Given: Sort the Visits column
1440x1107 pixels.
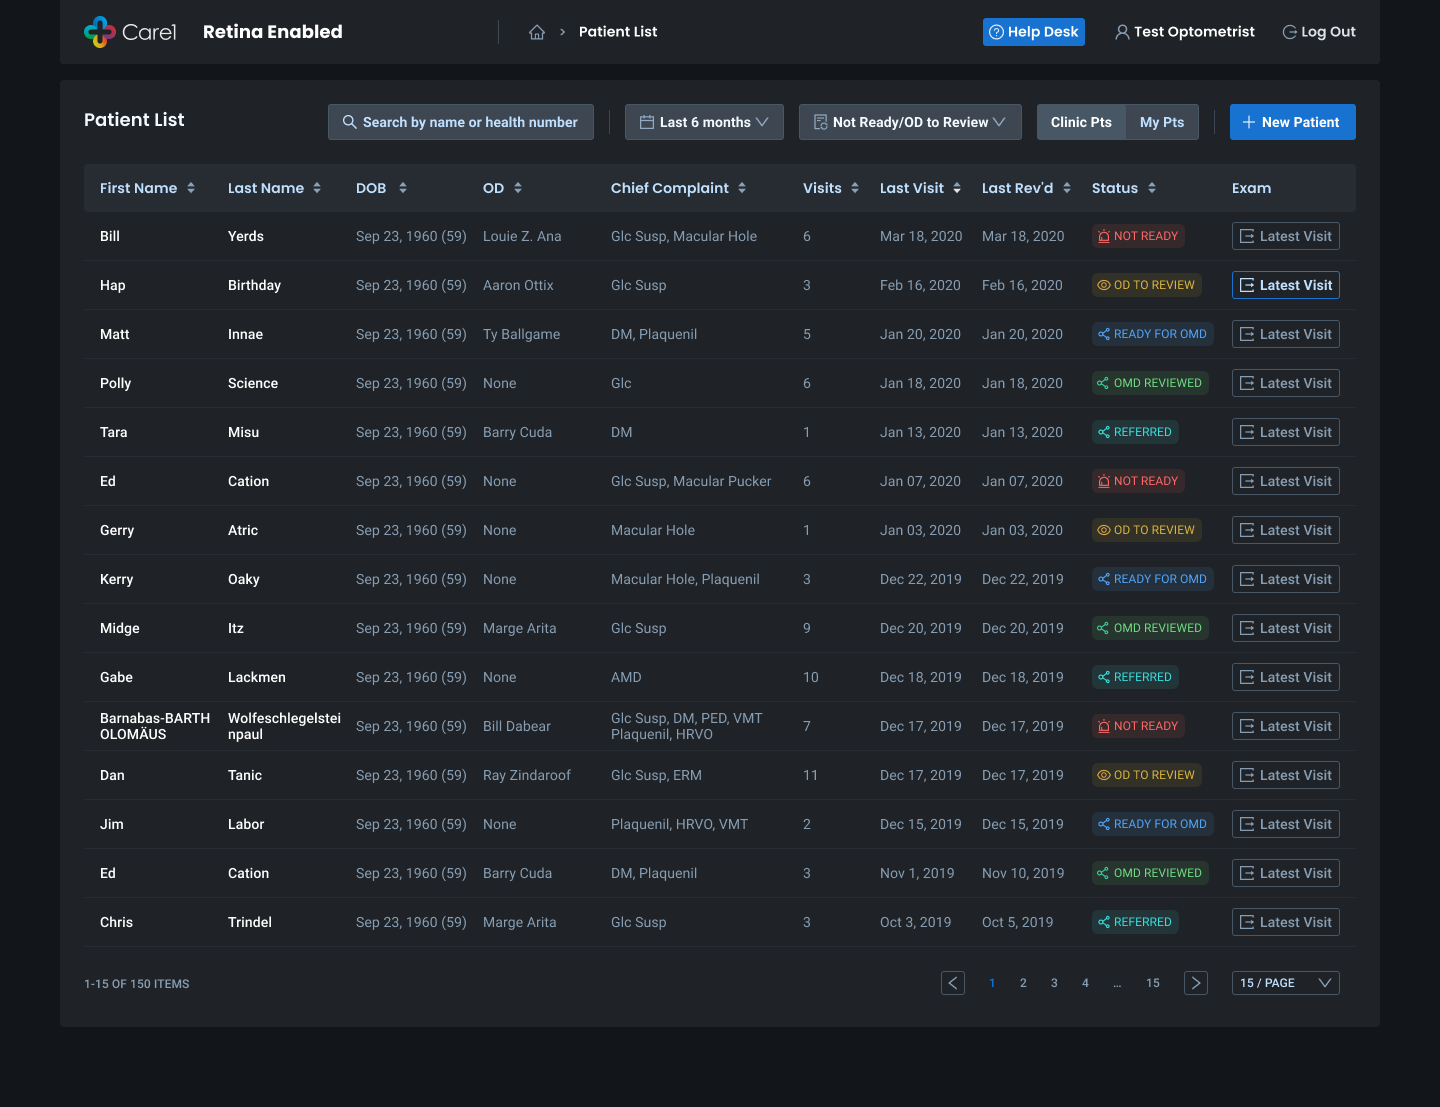Looking at the screenshot, I should coord(855,188).
